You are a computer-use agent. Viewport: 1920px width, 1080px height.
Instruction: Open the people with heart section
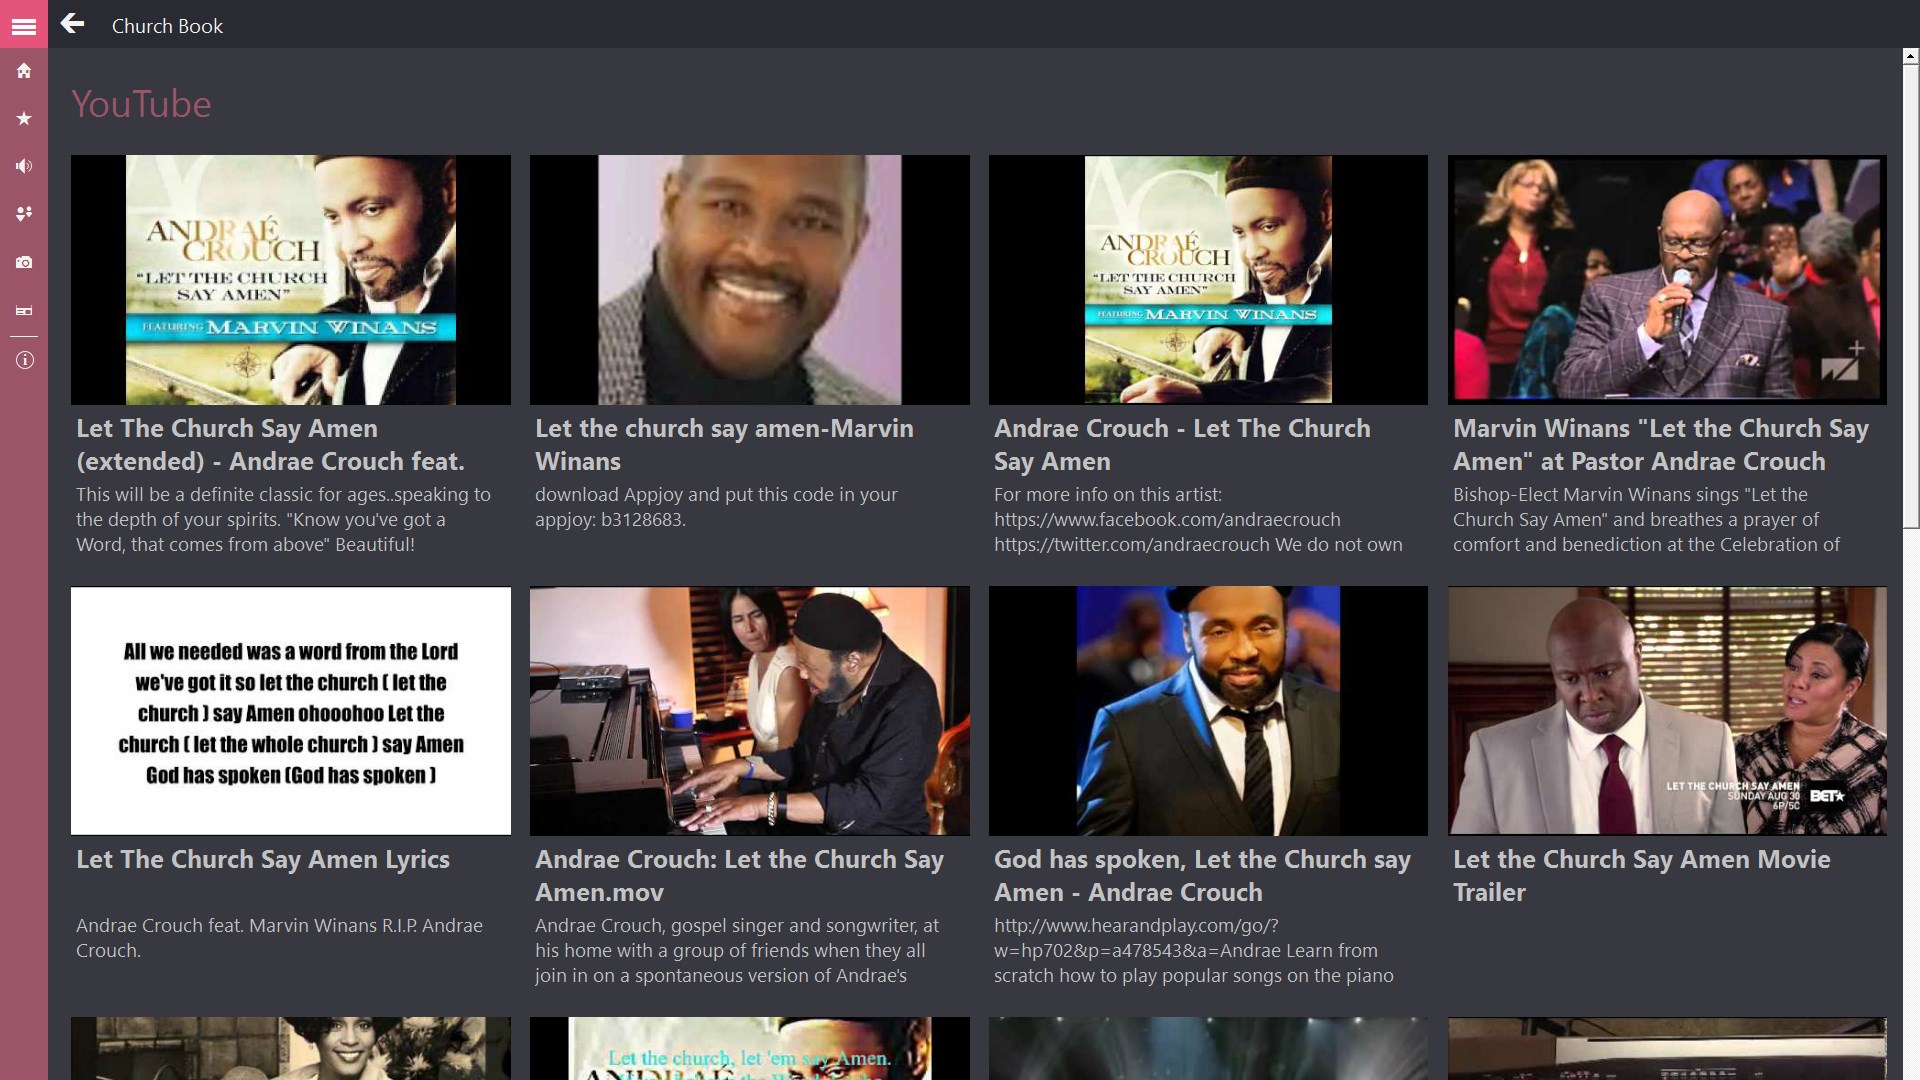click(24, 213)
